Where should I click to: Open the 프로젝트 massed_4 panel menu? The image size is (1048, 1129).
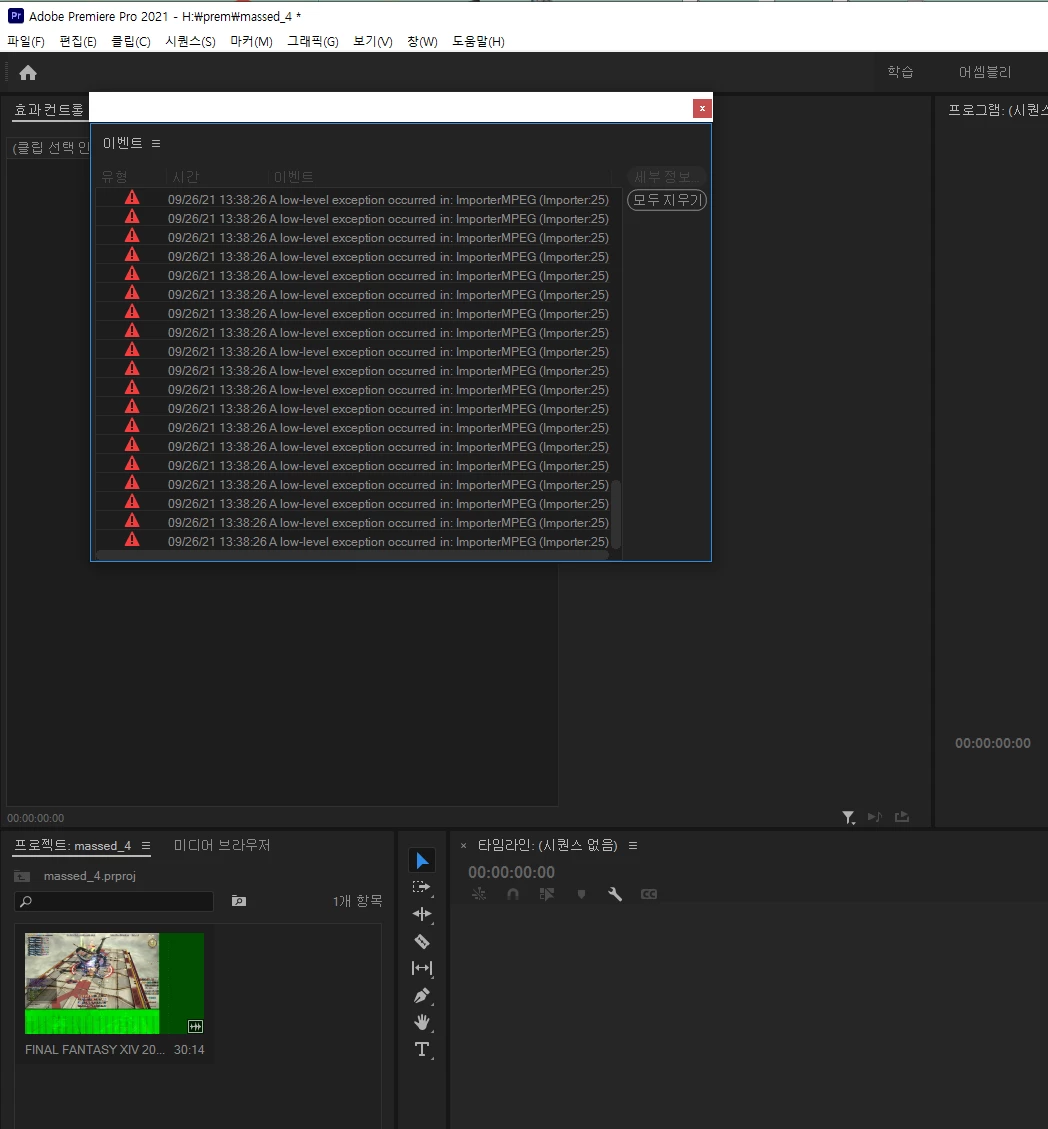(146, 845)
